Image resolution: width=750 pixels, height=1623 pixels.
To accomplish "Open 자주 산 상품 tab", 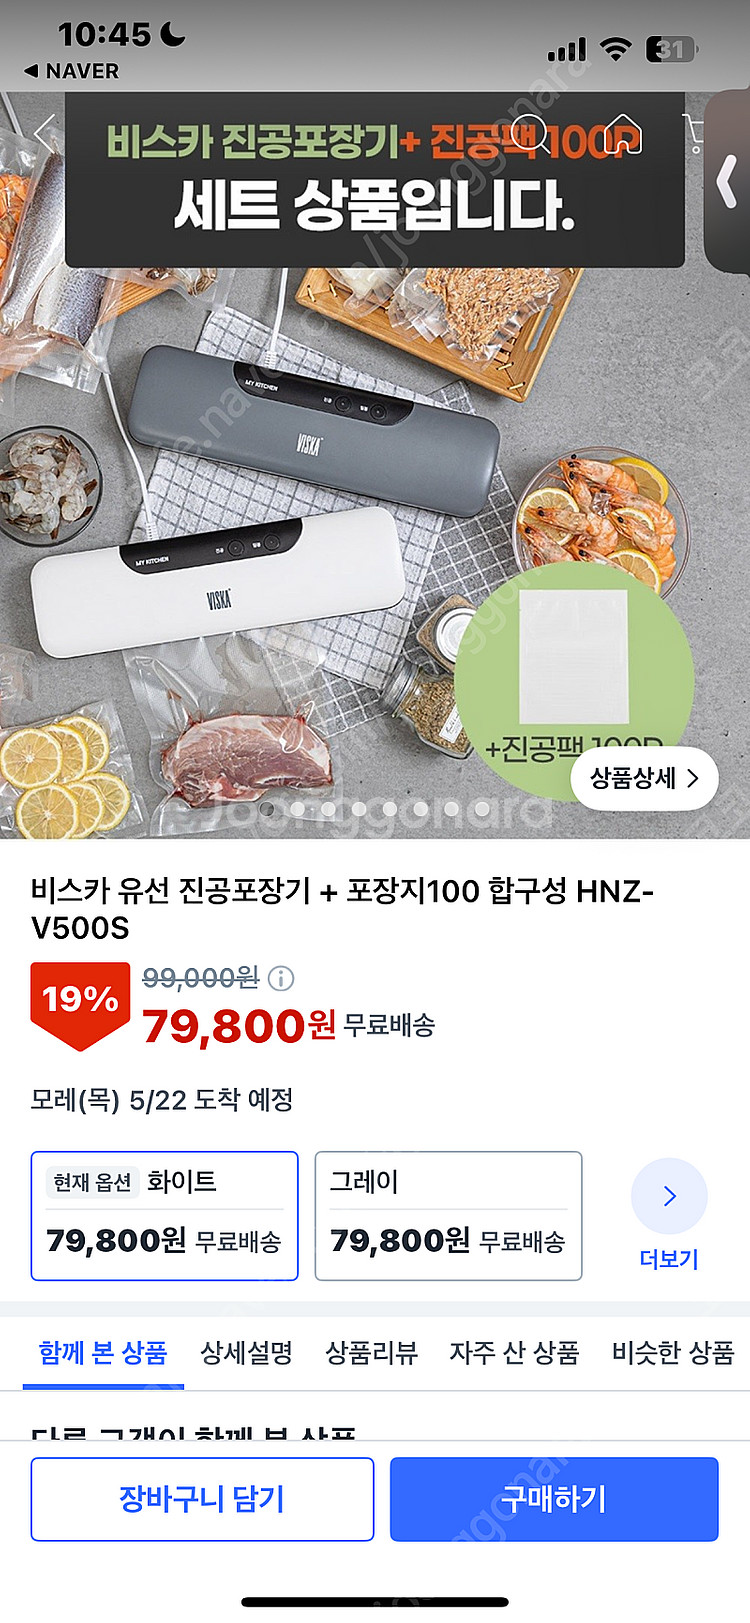I will point(514,1353).
